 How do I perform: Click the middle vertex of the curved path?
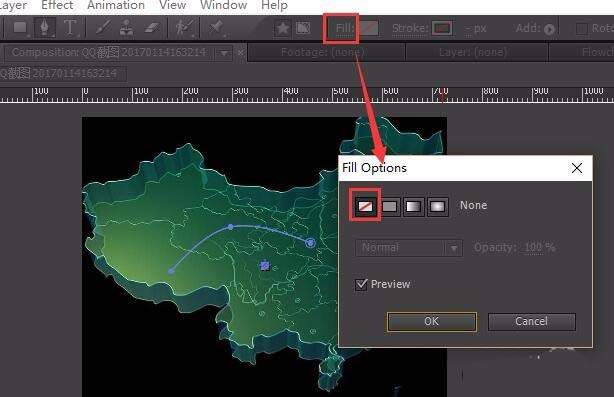[x=231, y=227]
